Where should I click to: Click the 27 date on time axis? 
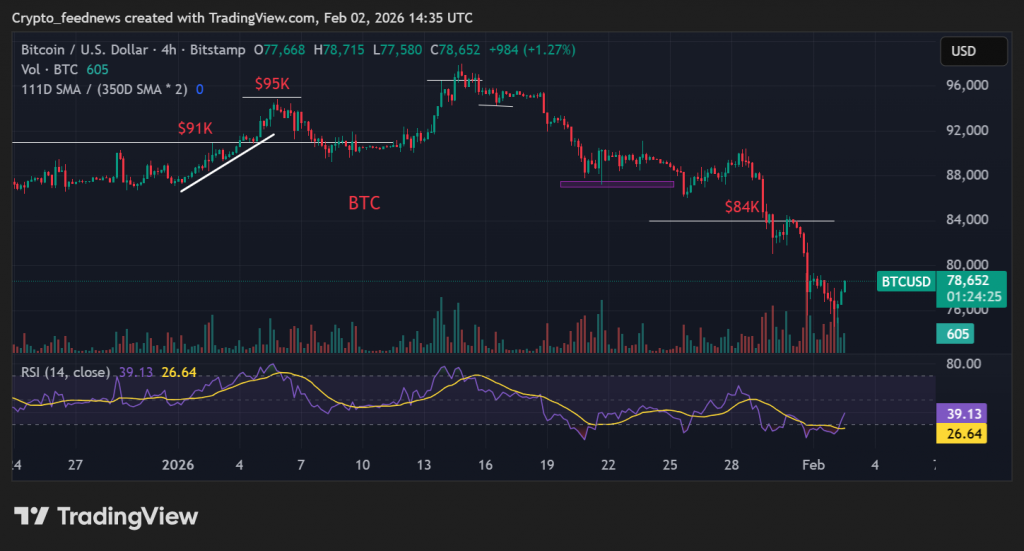pos(75,465)
